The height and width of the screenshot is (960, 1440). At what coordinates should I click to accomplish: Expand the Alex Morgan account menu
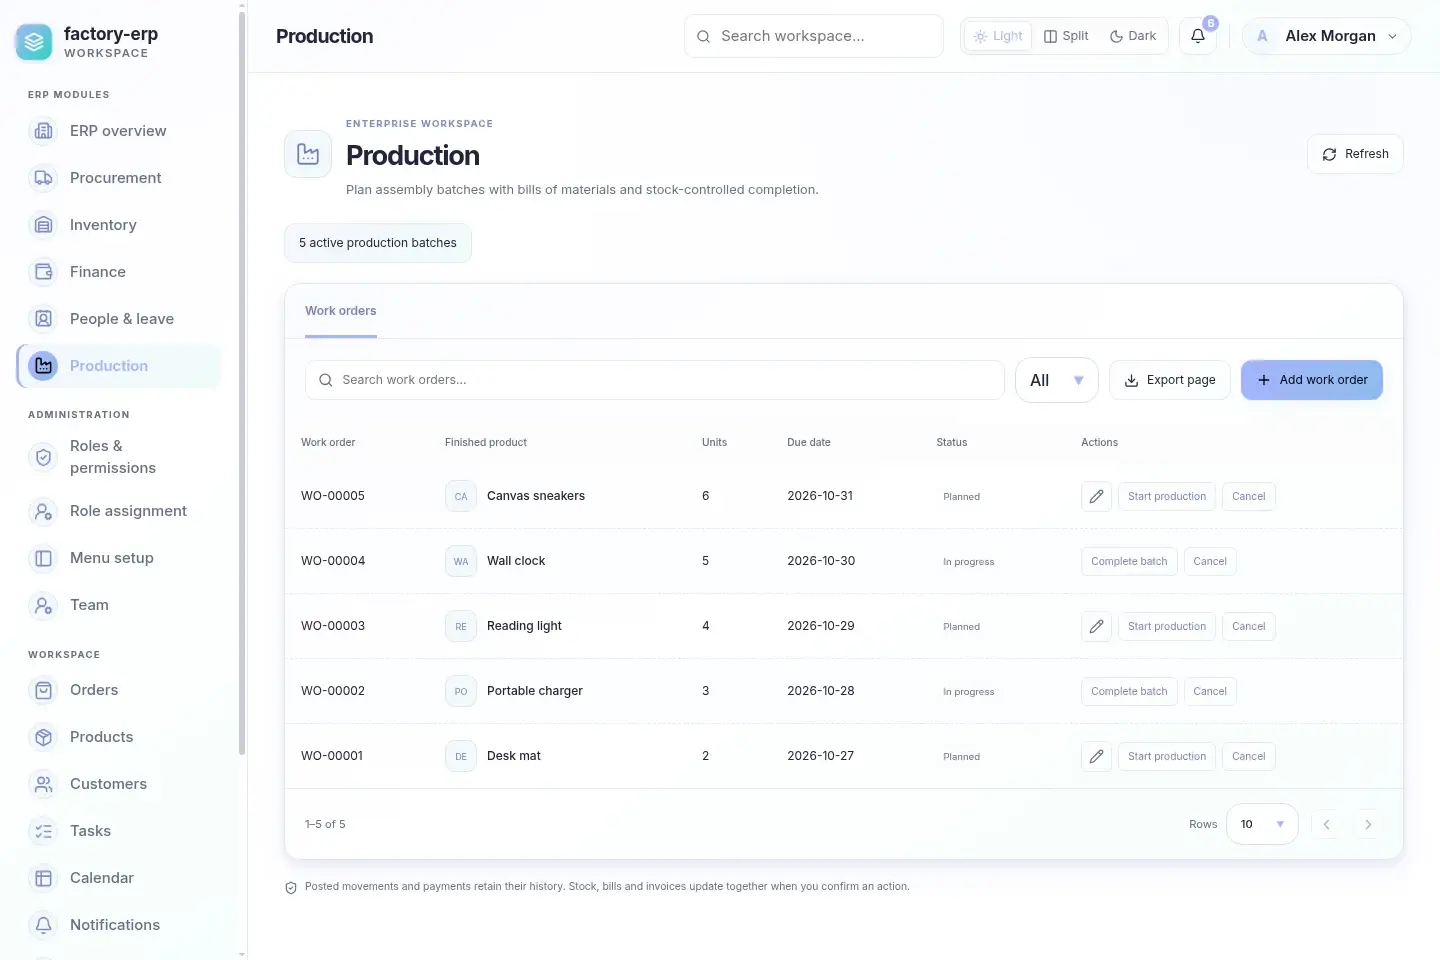pyautogui.click(x=1326, y=36)
